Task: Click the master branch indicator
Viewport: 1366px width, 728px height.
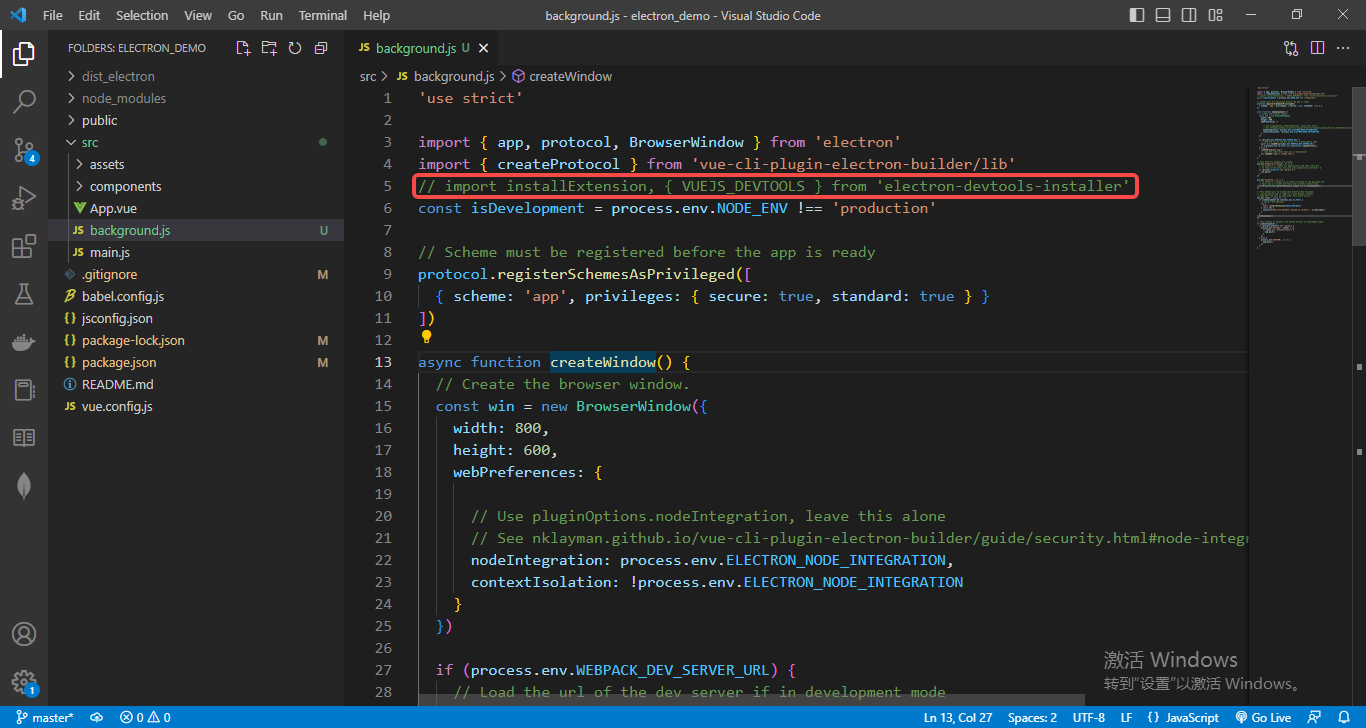Action: [44, 717]
